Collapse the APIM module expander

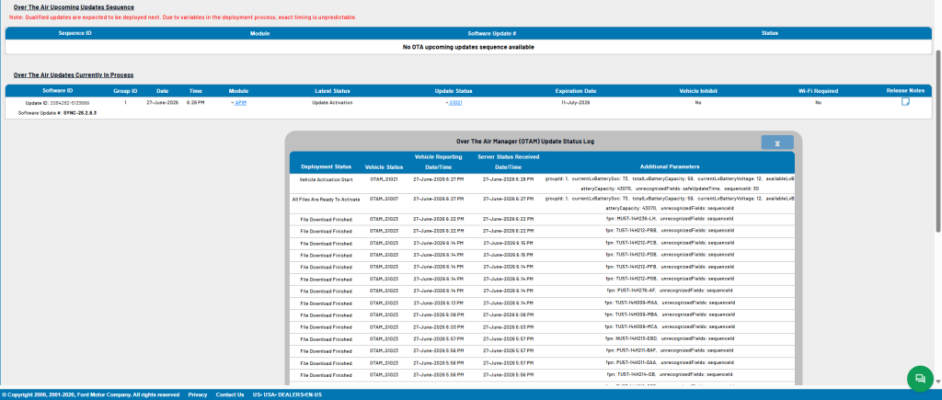click(x=232, y=103)
